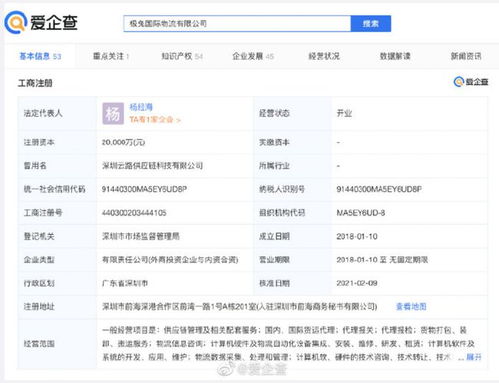Image resolution: width=499 pixels, height=383 pixels.
Task: Expand the business scope with 展开
Action: 474,357
